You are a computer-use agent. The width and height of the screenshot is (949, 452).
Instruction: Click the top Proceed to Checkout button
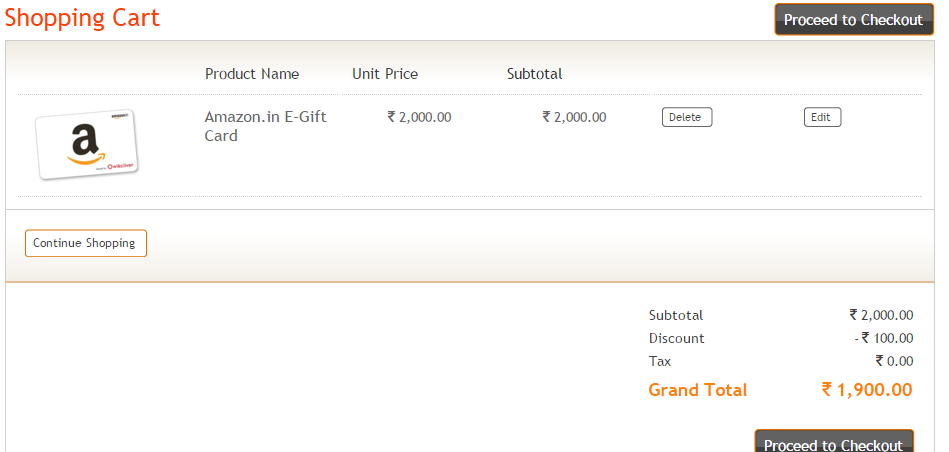pyautogui.click(x=854, y=19)
